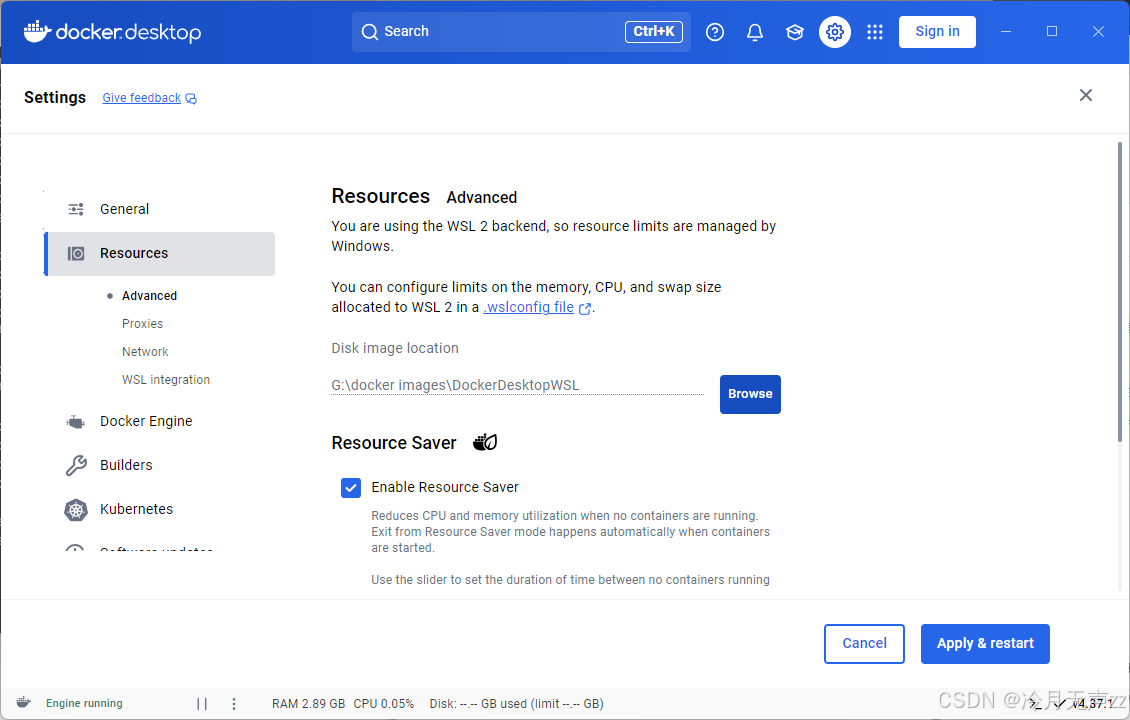Click the CPU 0.05% status readout

(383, 704)
